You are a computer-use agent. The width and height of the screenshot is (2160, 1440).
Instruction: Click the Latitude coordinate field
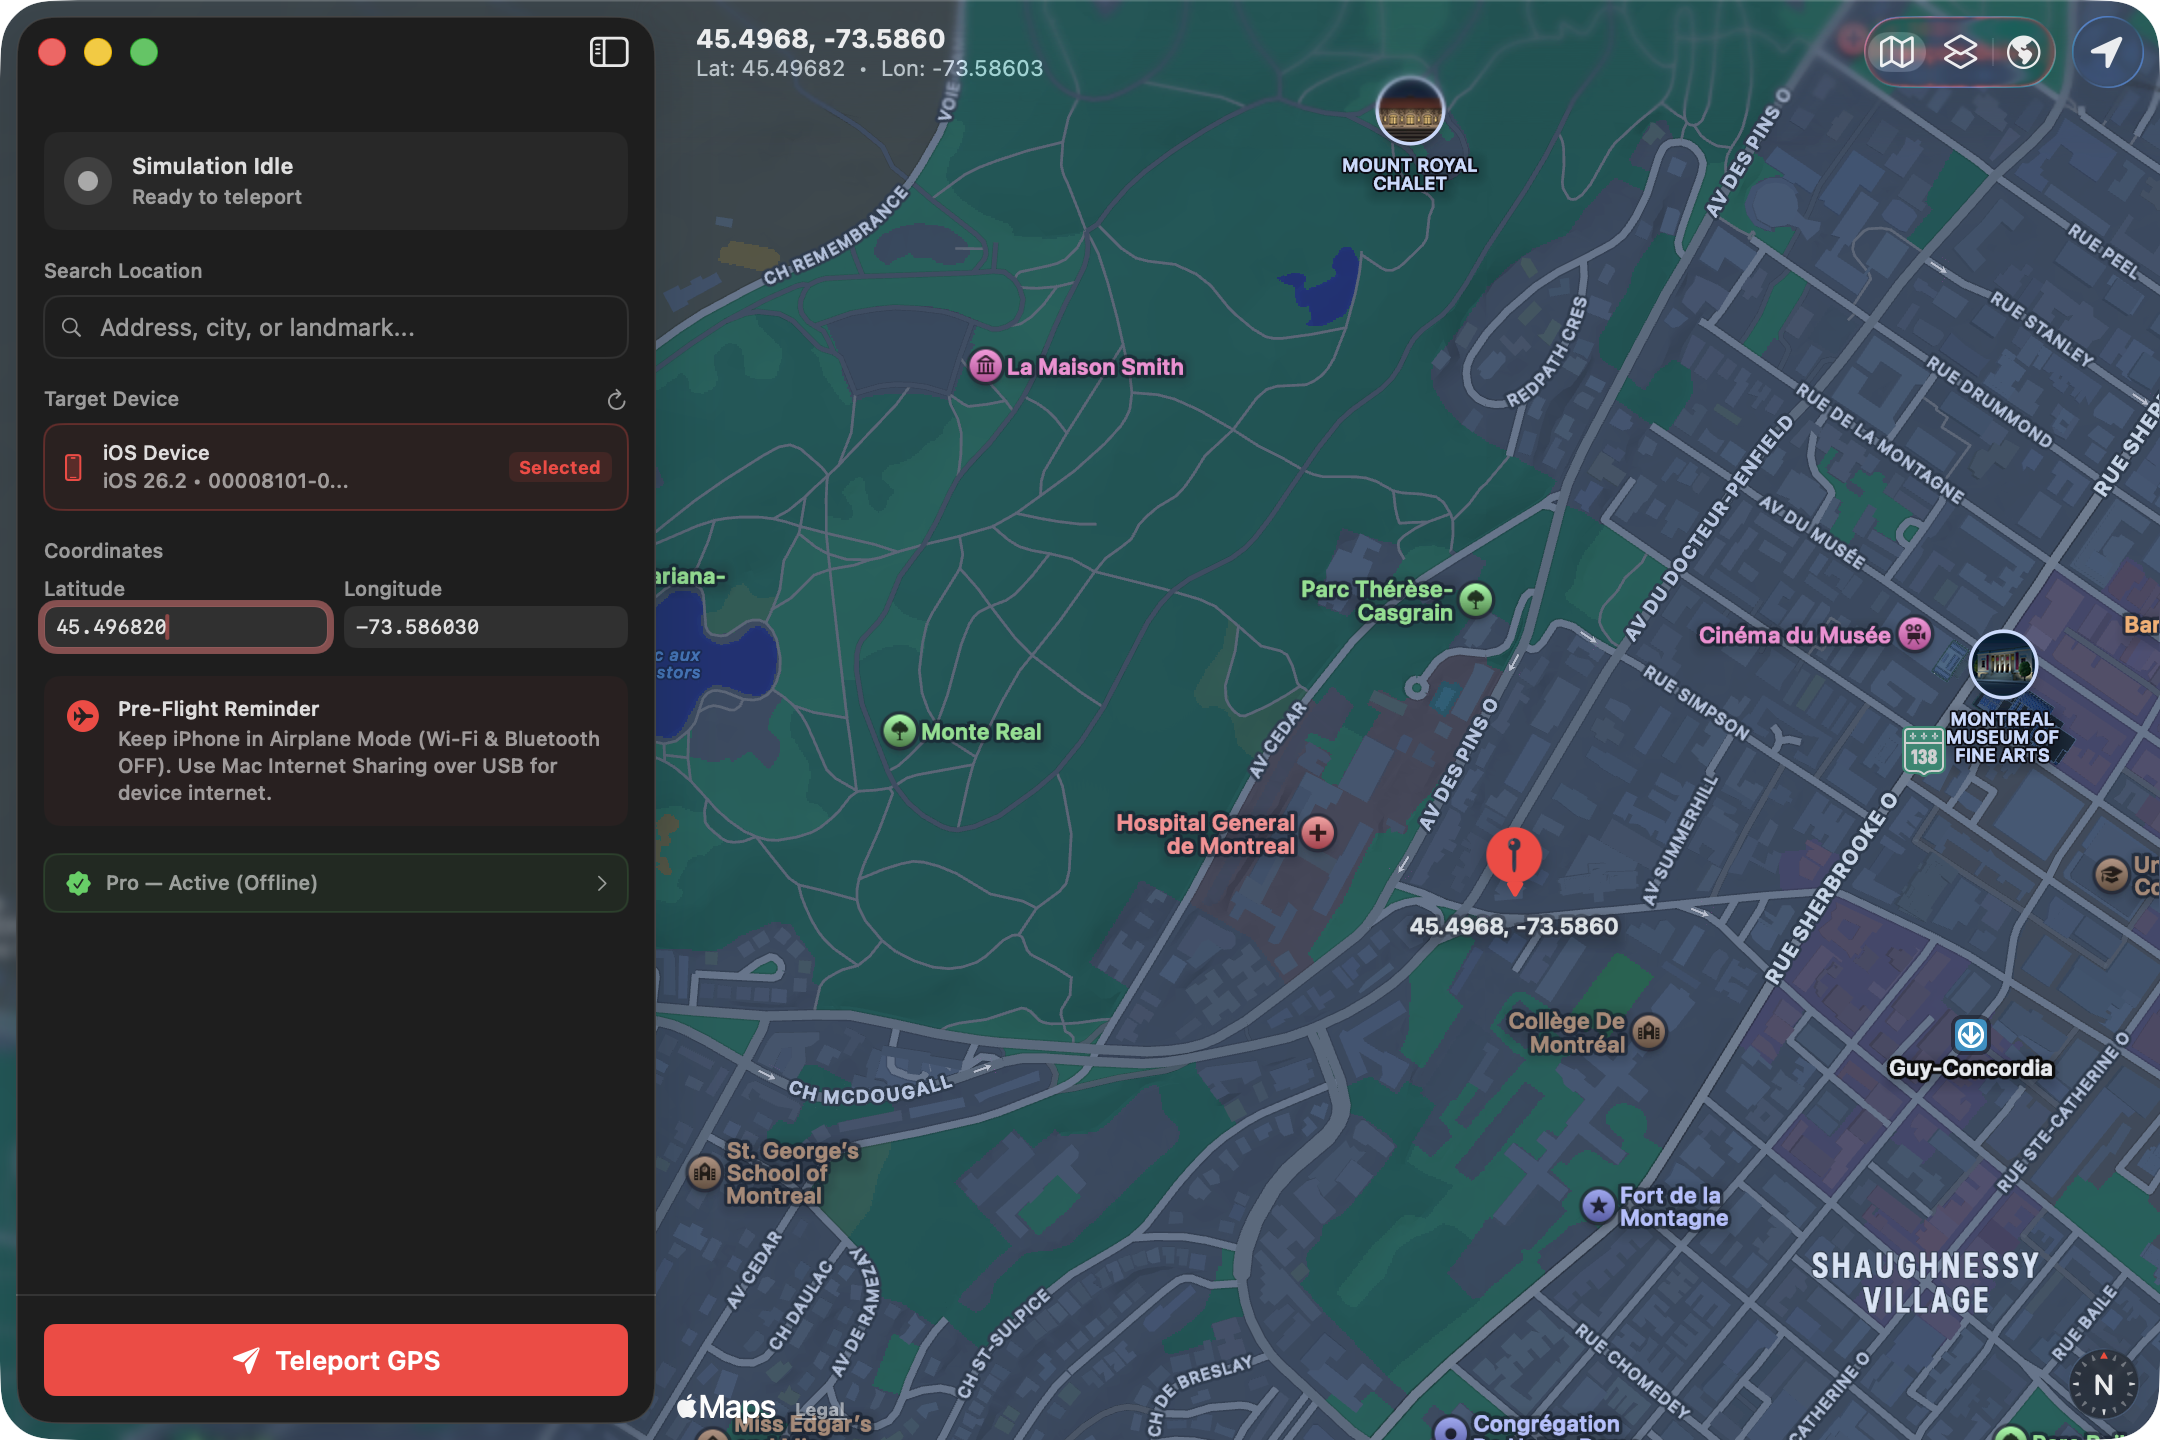click(186, 627)
